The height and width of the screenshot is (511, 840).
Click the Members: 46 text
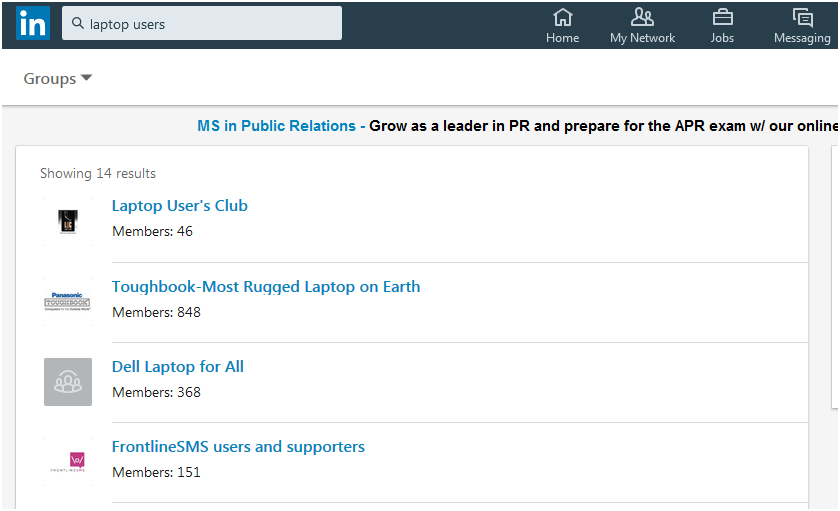click(152, 231)
